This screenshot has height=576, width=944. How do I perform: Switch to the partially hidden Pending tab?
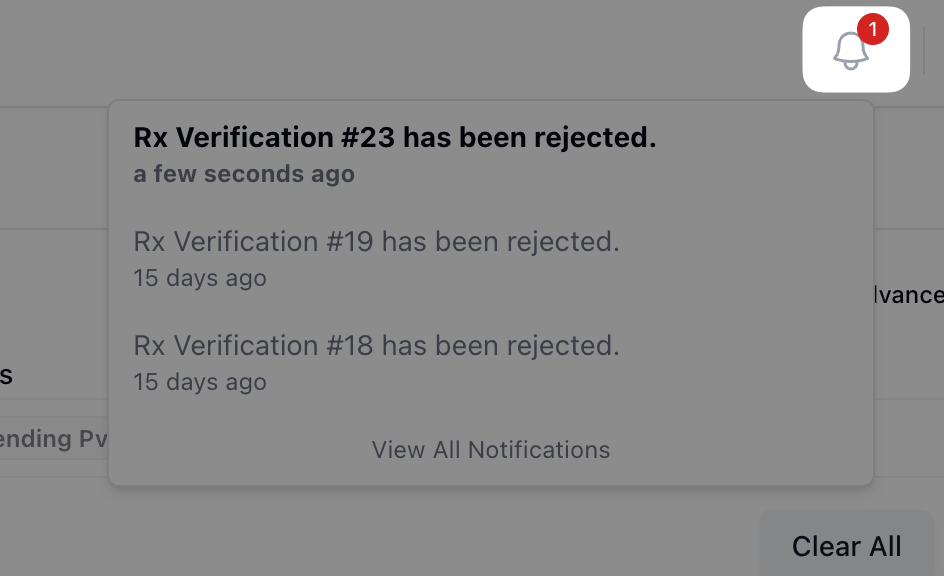click(52, 439)
